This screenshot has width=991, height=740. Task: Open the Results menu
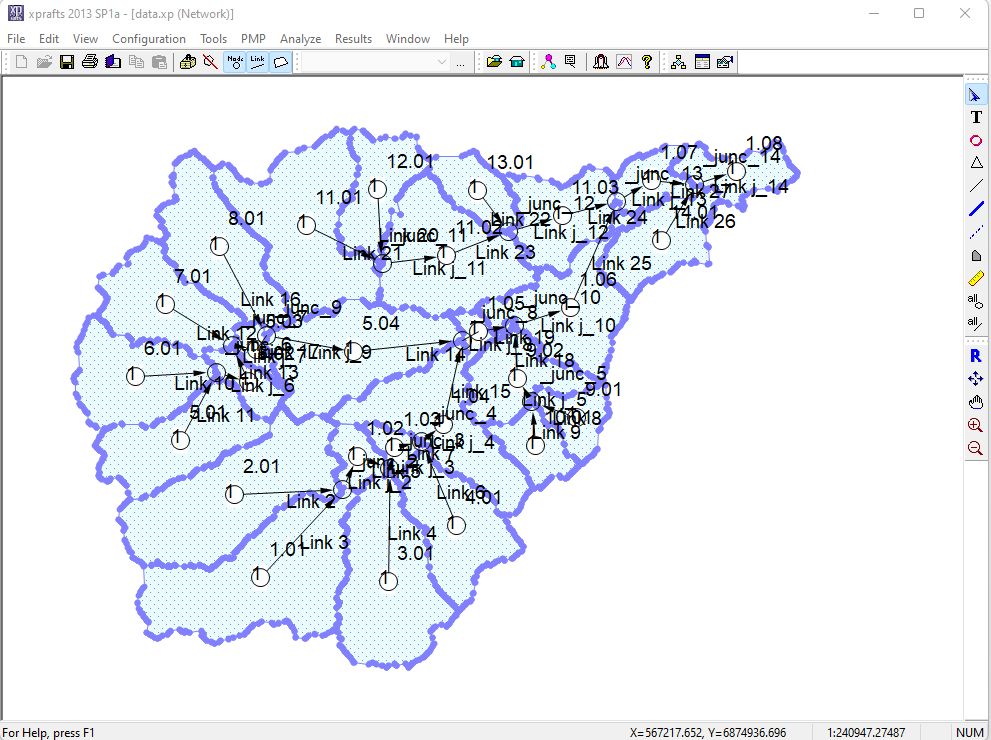point(353,39)
